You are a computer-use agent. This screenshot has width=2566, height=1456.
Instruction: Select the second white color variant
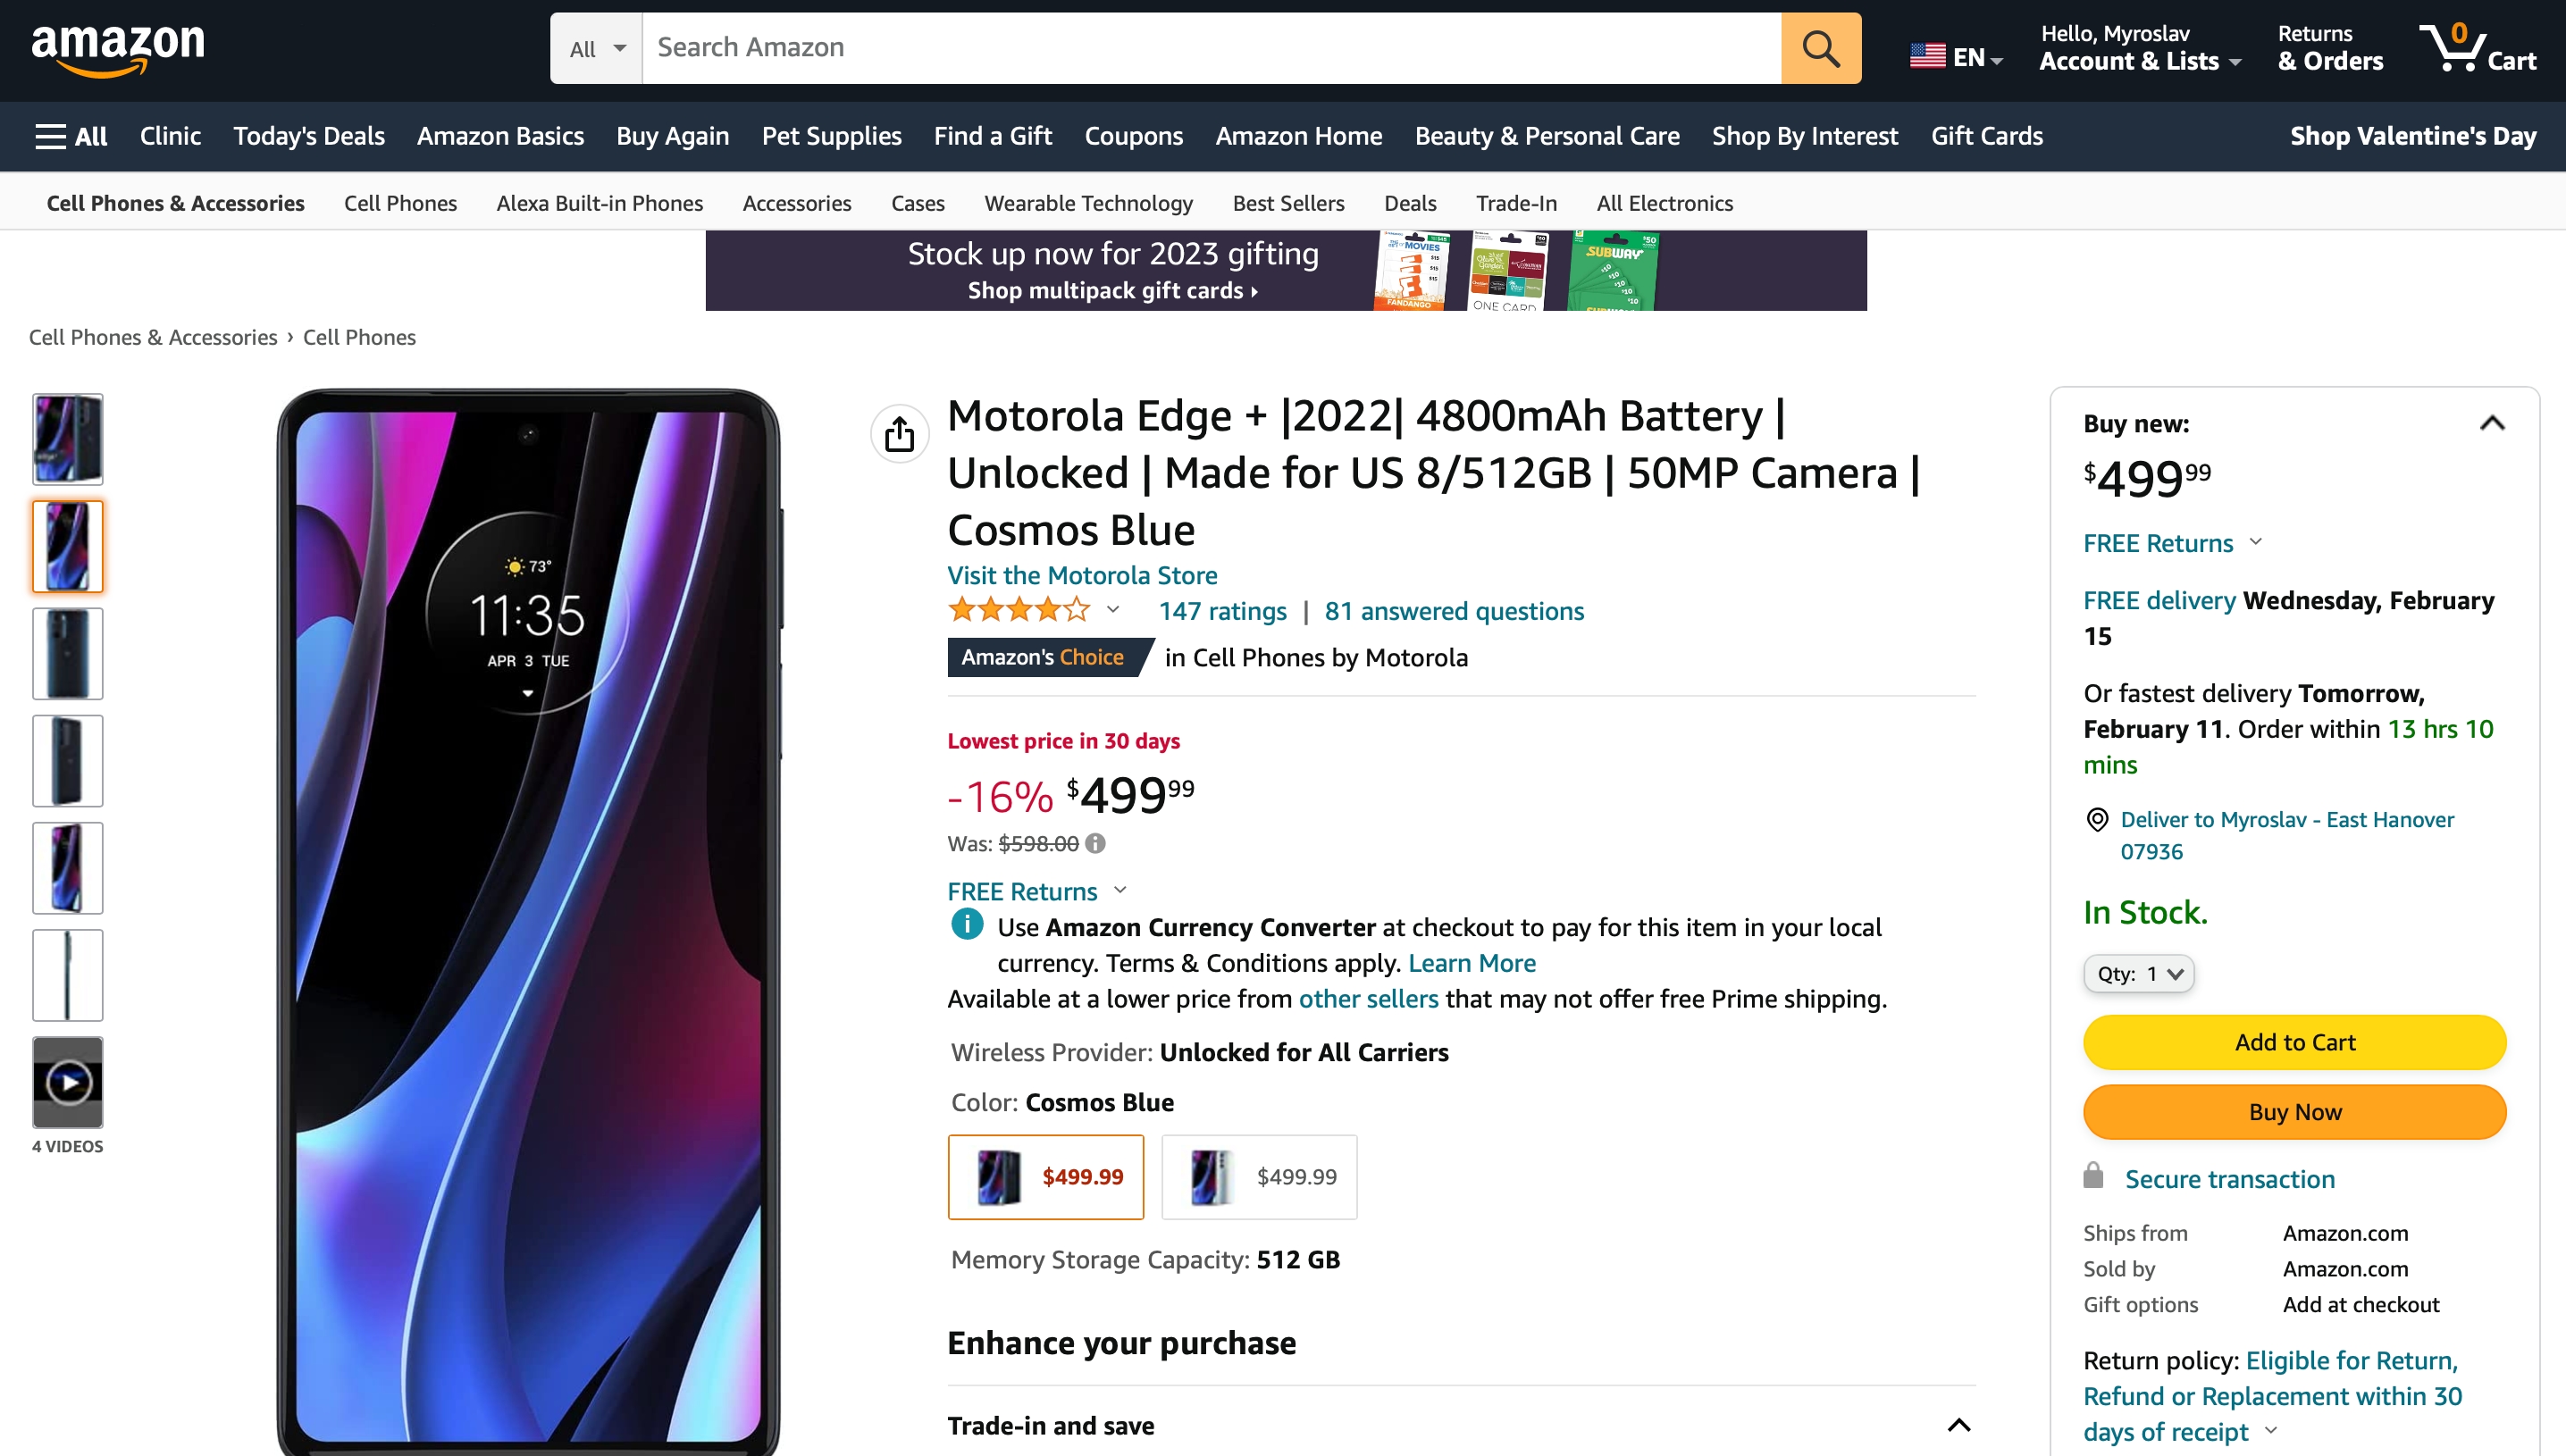point(1259,1177)
